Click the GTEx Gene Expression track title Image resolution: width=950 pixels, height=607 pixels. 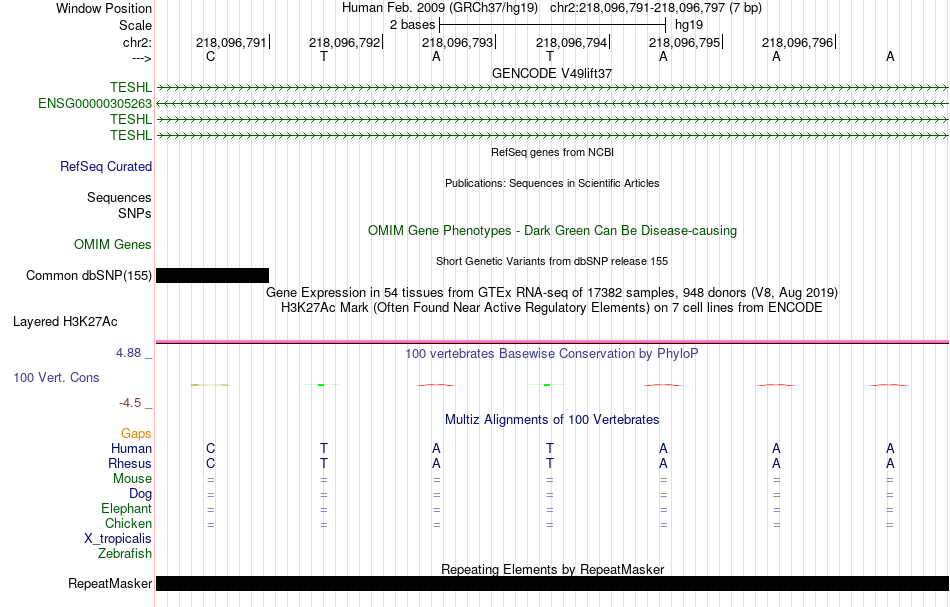pos(552,293)
